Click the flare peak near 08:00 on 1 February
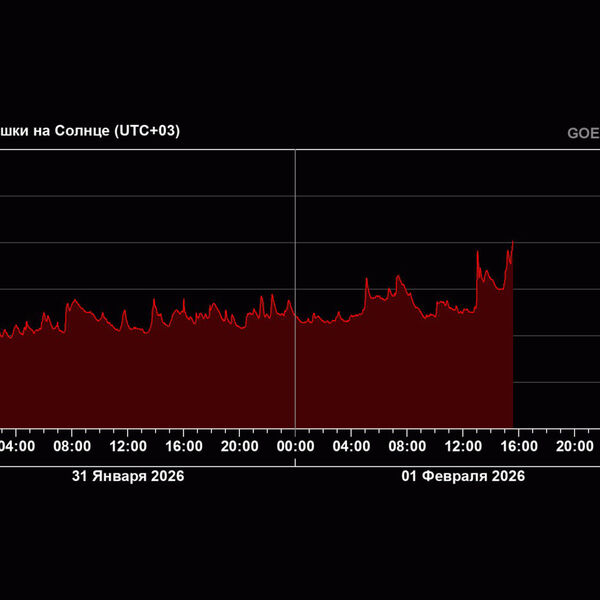Viewport: 600px width, 600px height. tap(398, 276)
